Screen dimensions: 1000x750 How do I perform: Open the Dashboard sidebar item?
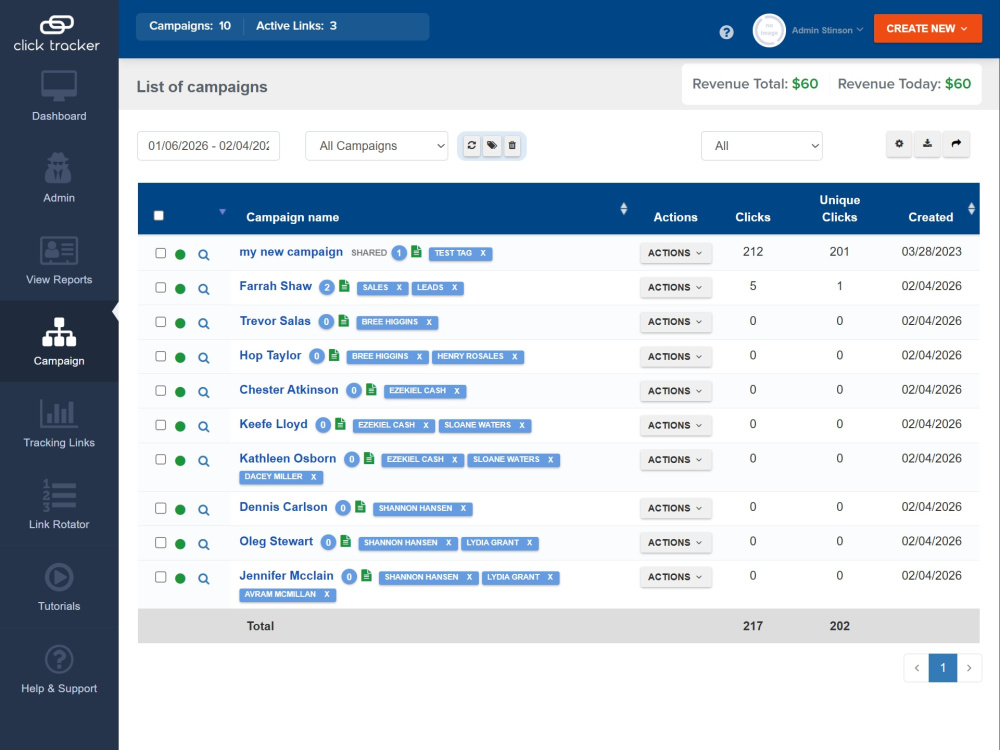pos(59,96)
